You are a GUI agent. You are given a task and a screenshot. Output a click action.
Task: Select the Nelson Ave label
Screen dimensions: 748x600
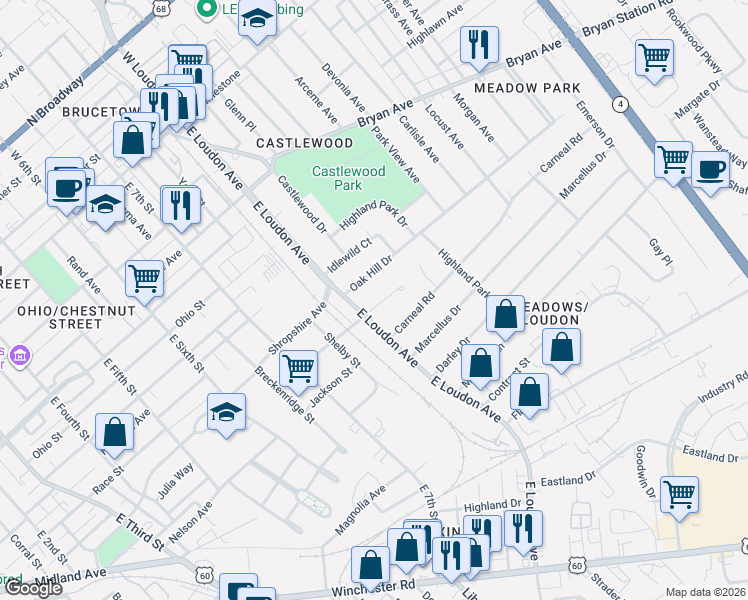(190, 522)
